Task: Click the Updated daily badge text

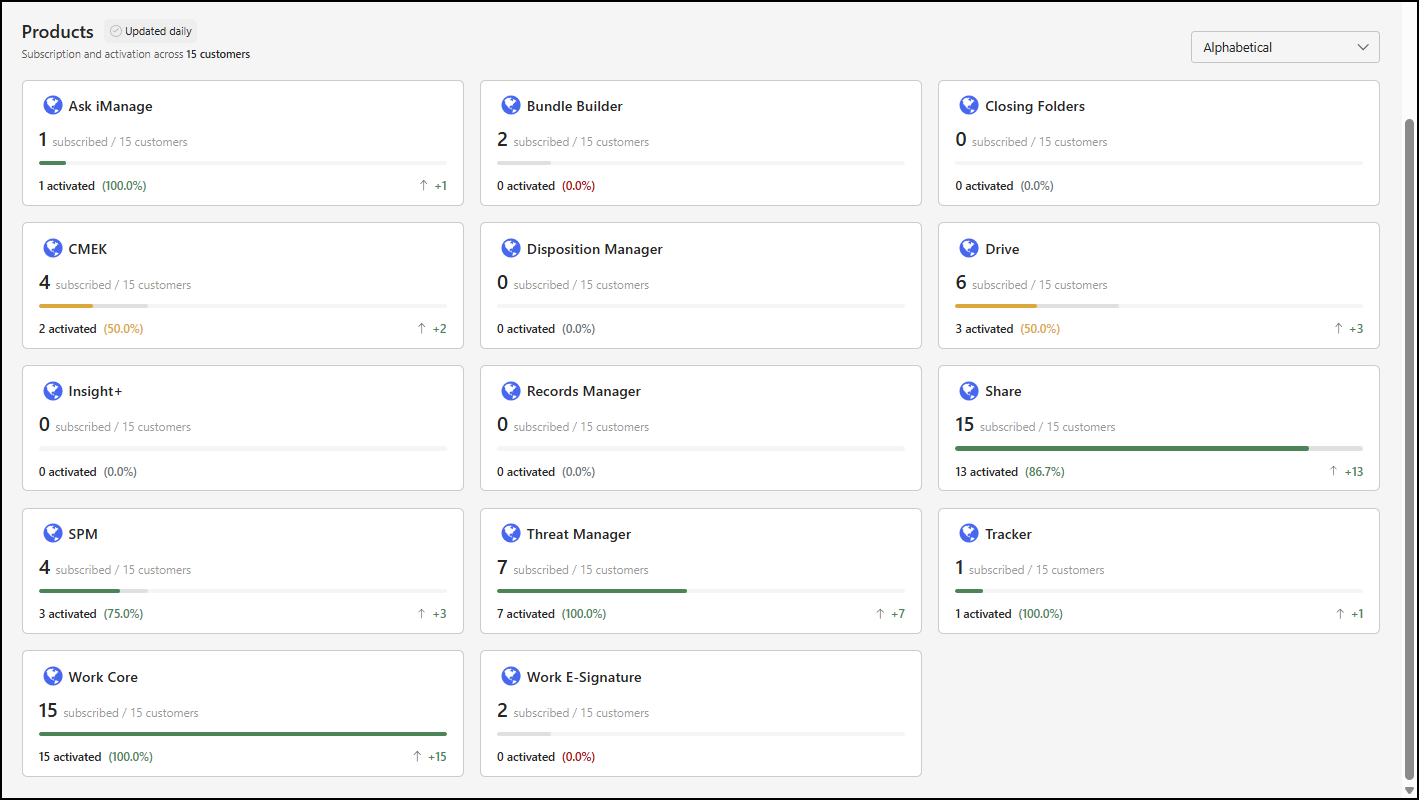Action: pos(158,31)
